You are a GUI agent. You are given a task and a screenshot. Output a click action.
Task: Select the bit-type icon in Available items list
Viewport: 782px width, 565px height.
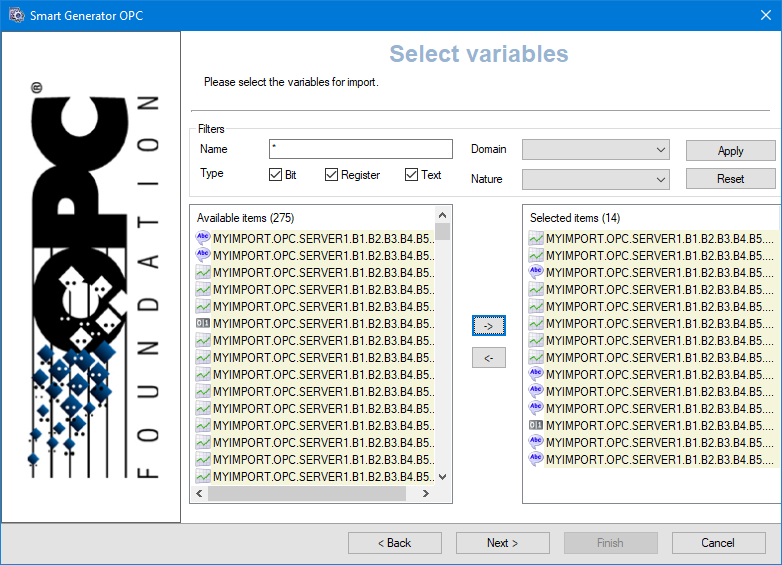coord(203,323)
